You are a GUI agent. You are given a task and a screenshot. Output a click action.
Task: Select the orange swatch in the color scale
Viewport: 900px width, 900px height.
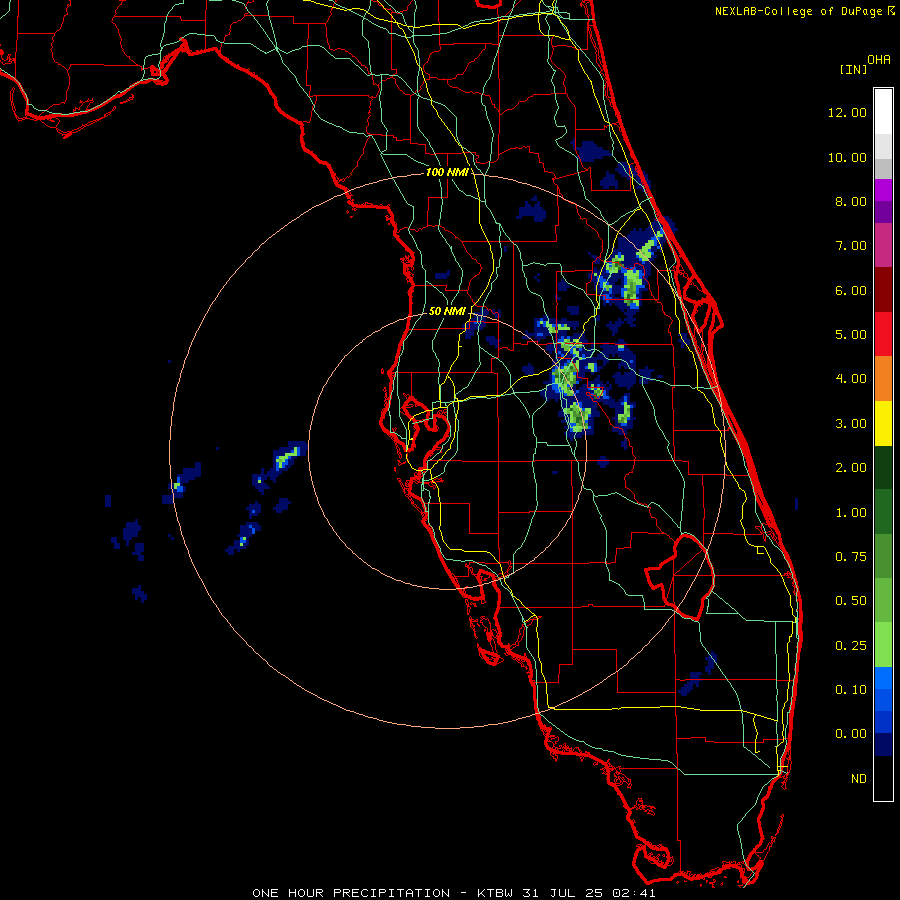(883, 379)
